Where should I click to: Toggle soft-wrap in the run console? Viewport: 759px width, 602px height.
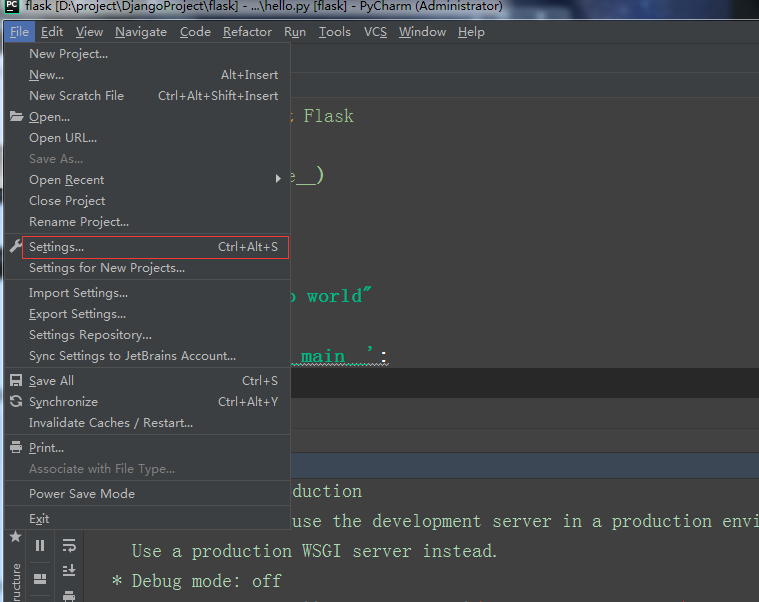pos(69,546)
